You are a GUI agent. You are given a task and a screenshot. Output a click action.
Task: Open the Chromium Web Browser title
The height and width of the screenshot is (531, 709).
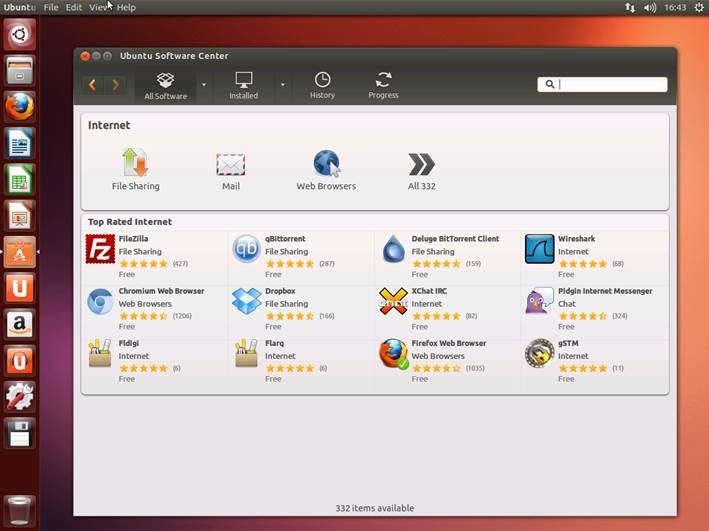pyautogui.click(x=161, y=291)
